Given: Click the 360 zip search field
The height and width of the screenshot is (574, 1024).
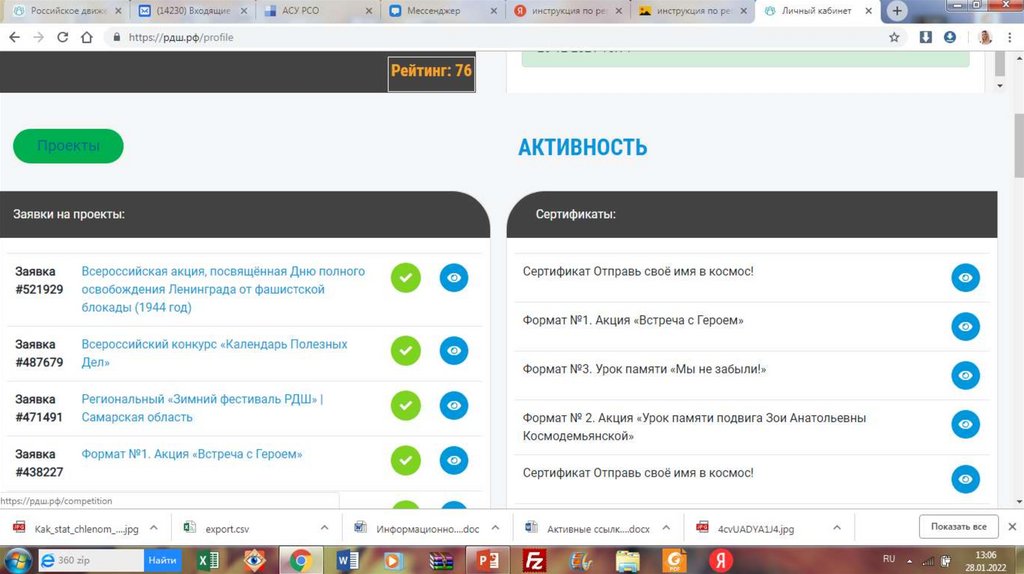Looking at the screenshot, I should [91, 560].
